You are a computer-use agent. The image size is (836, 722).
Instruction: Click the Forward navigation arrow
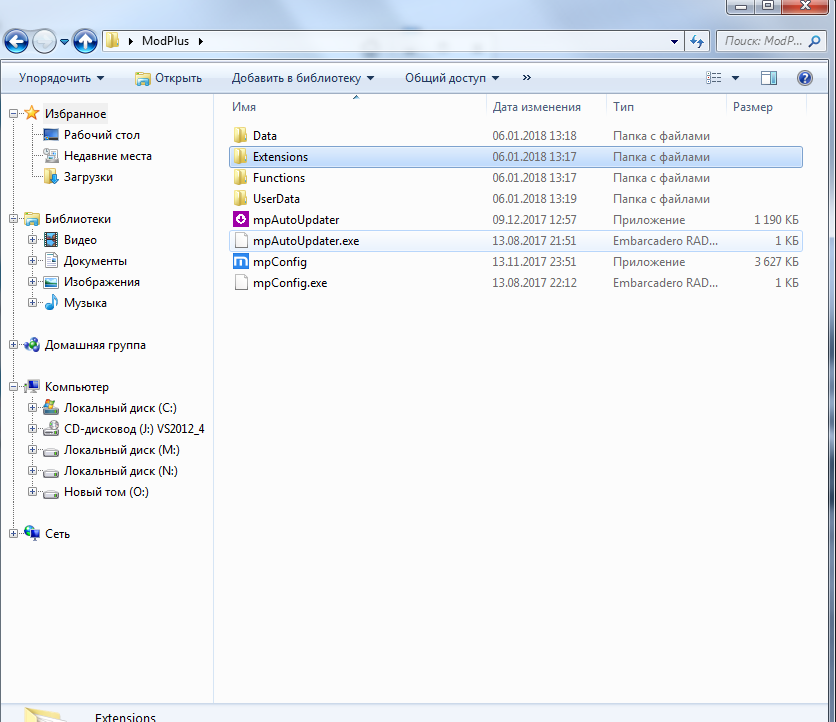click(x=44, y=41)
